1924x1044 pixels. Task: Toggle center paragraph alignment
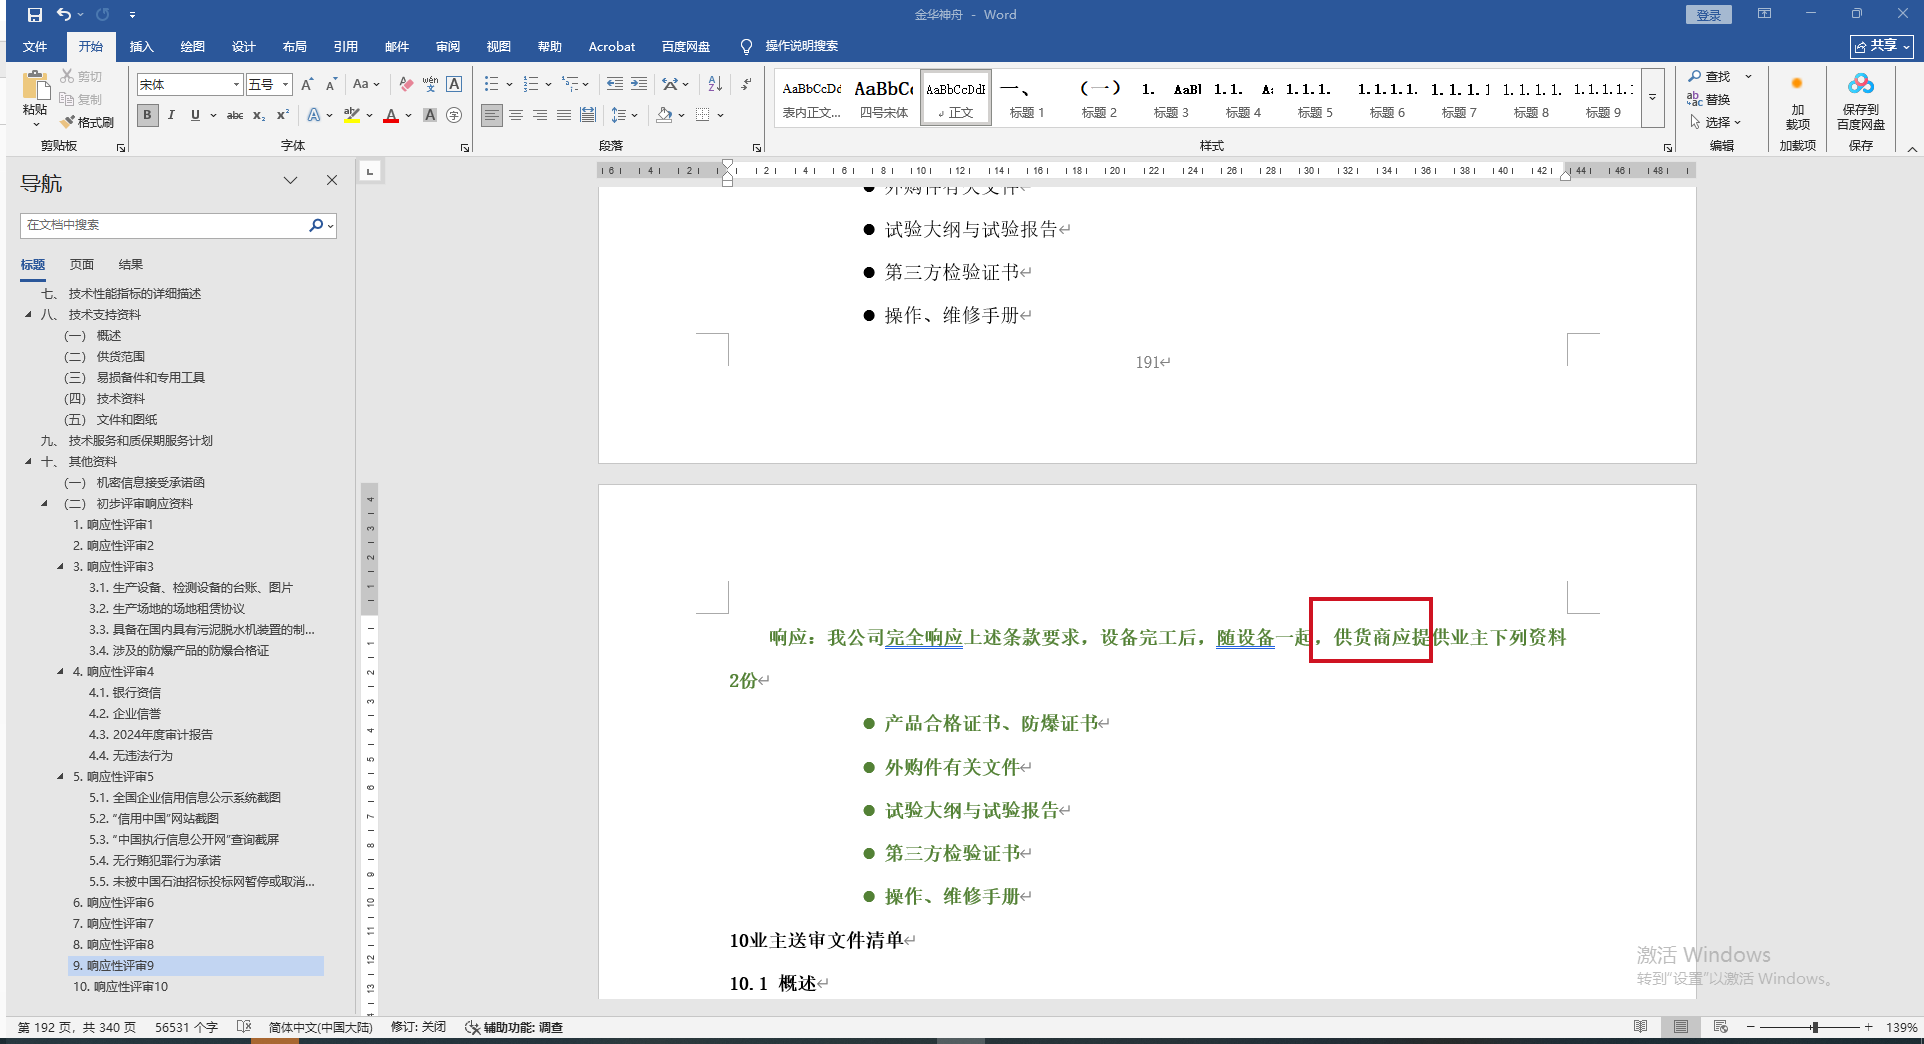pyautogui.click(x=516, y=115)
